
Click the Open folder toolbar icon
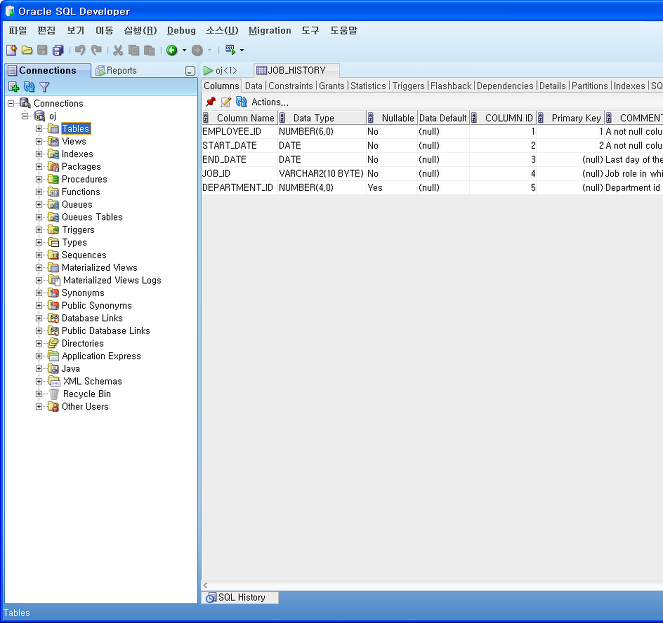[x=27, y=50]
